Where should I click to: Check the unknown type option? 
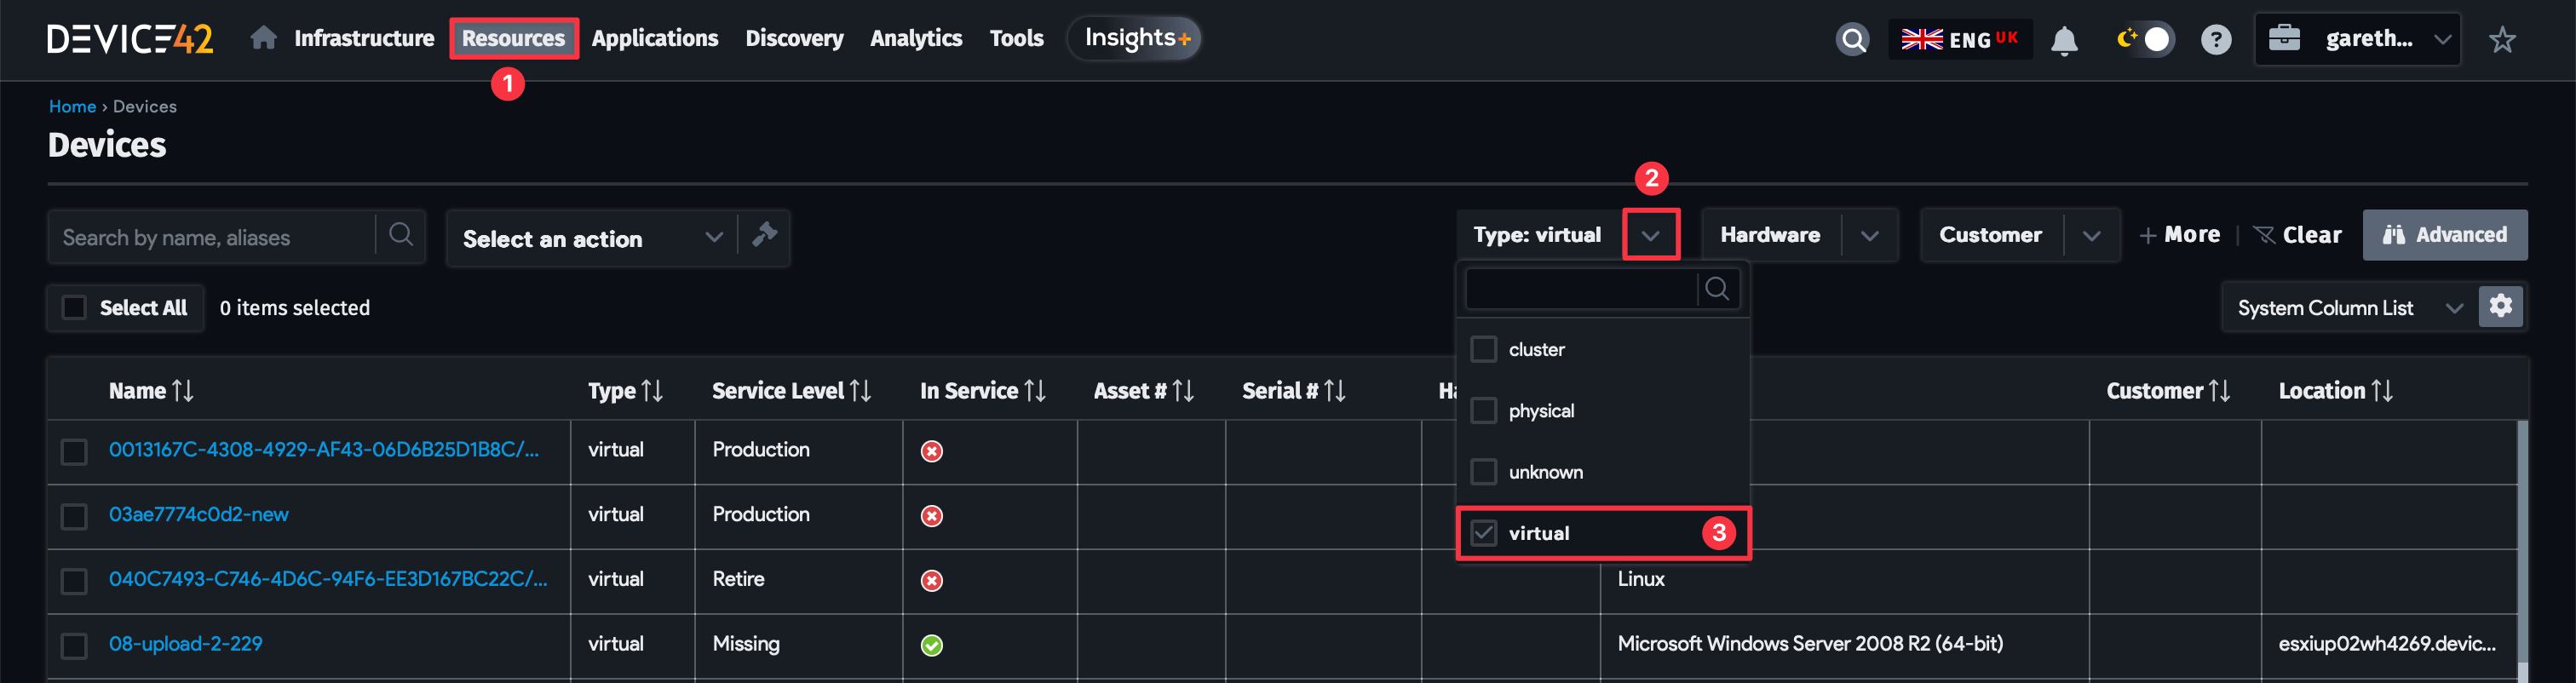pyautogui.click(x=1483, y=472)
